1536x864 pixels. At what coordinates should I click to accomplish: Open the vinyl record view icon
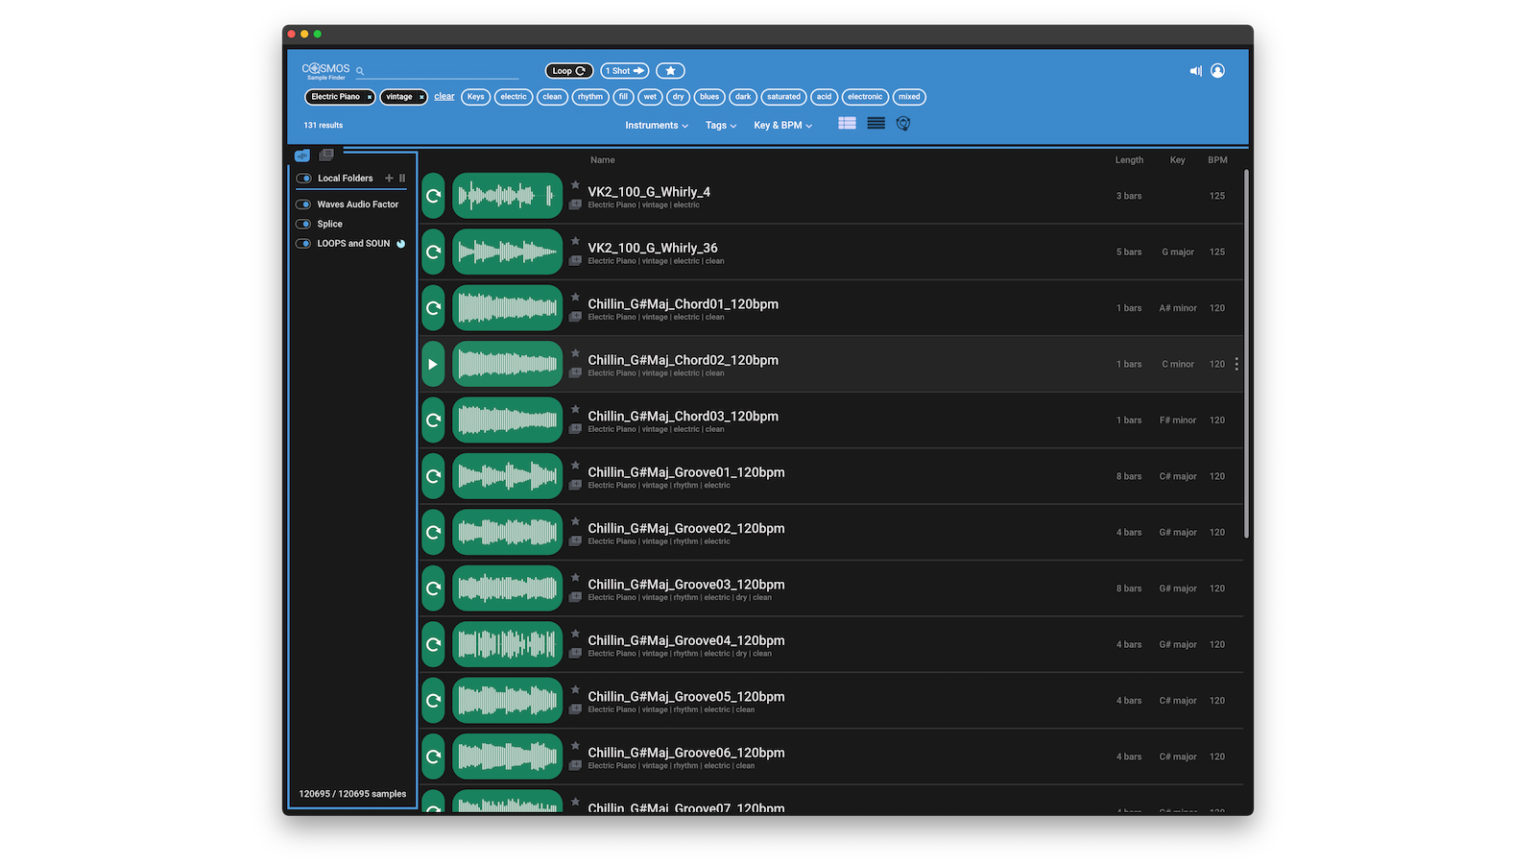(x=902, y=123)
